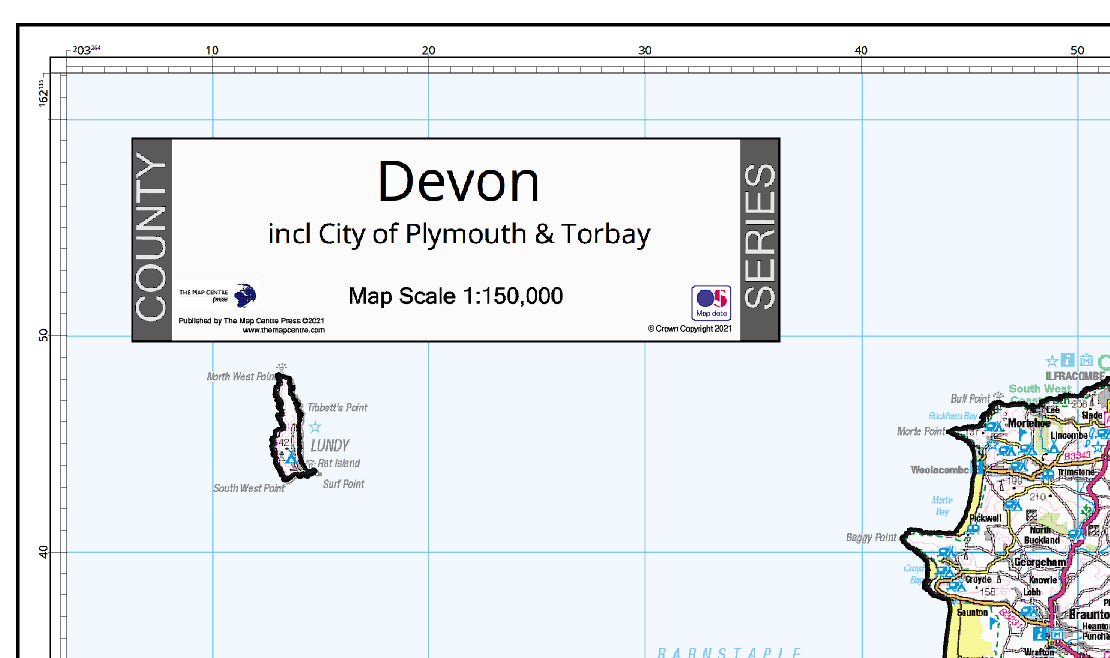Click the LUNDY island label
Image resolution: width=1110 pixels, height=658 pixels.
(x=330, y=446)
